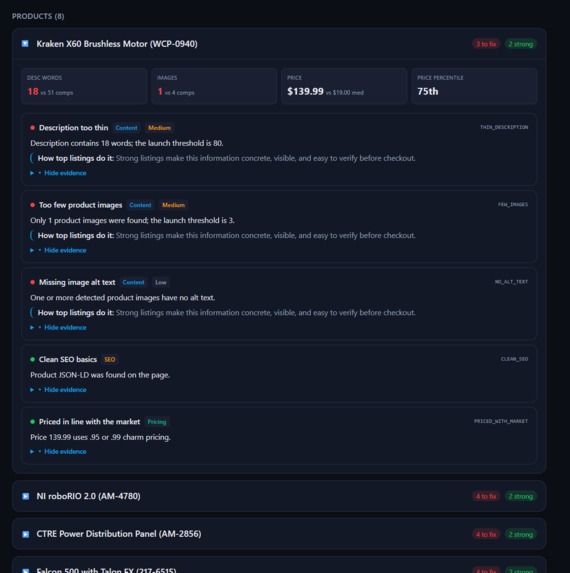Viewport: 570px width, 573px height.
Task: Select the DESC WORDS stat card showing 18
Action: point(84,86)
